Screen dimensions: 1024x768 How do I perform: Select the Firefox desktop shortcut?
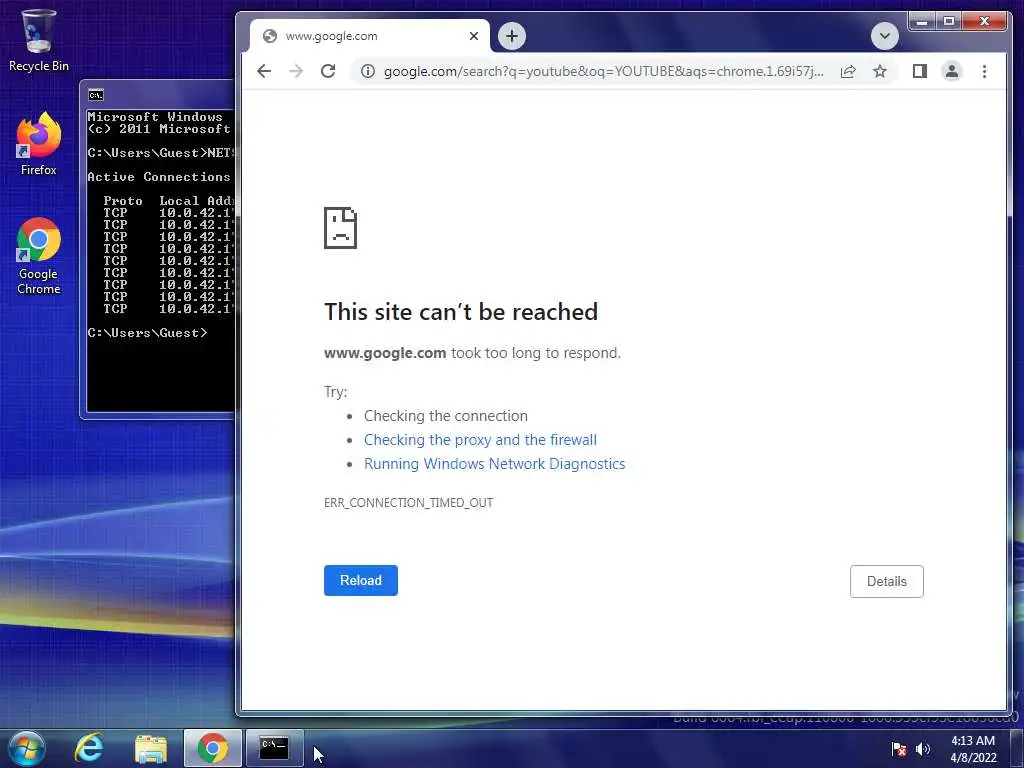[x=39, y=144]
